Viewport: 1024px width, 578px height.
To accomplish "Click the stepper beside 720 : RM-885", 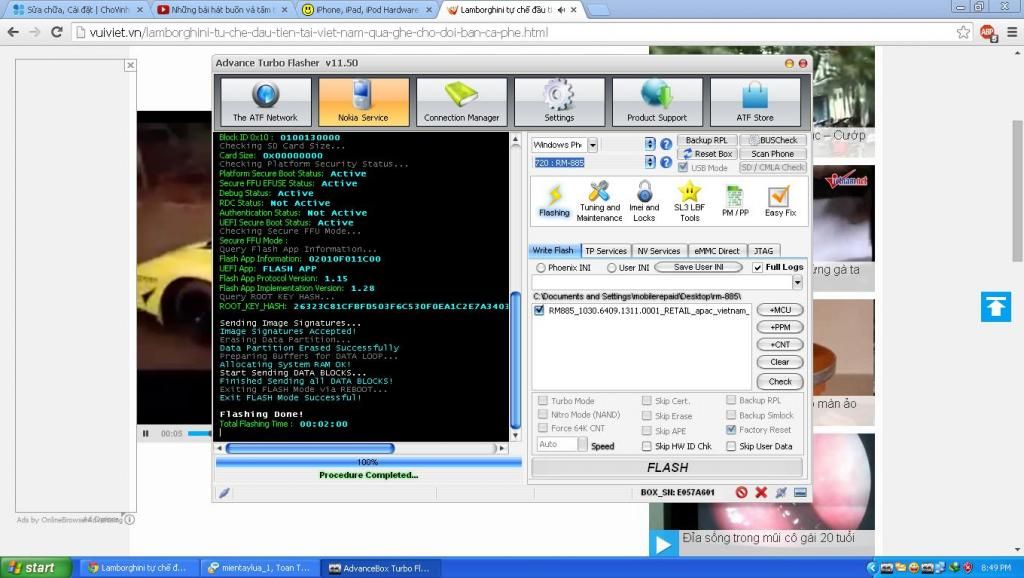I will [x=650, y=162].
